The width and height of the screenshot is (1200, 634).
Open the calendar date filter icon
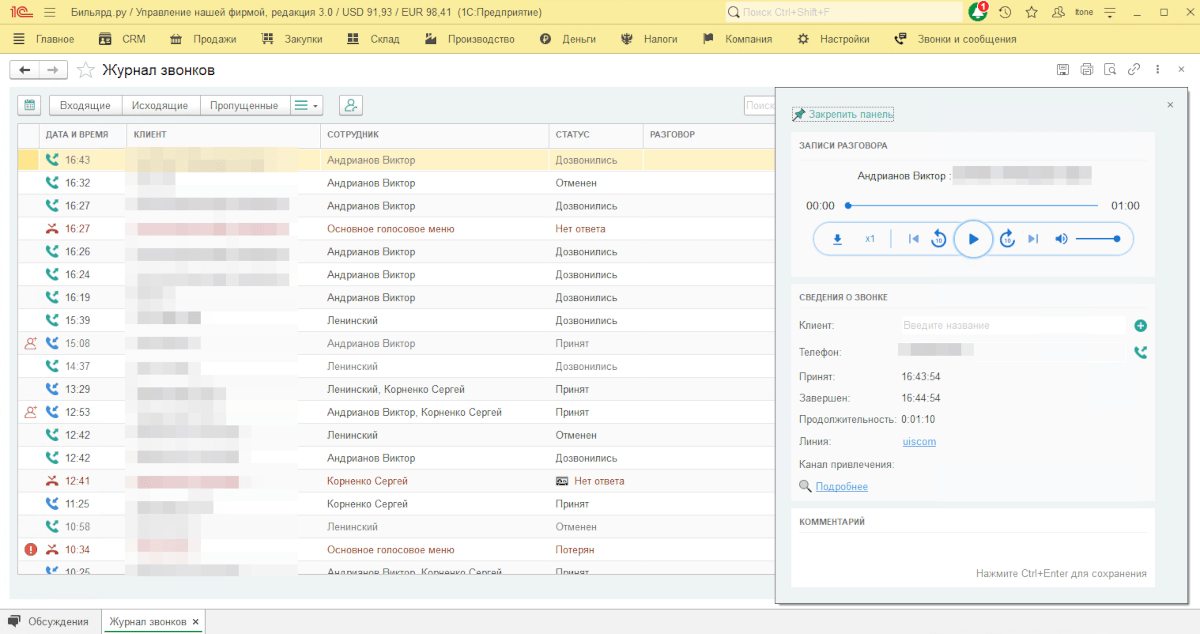coord(29,105)
